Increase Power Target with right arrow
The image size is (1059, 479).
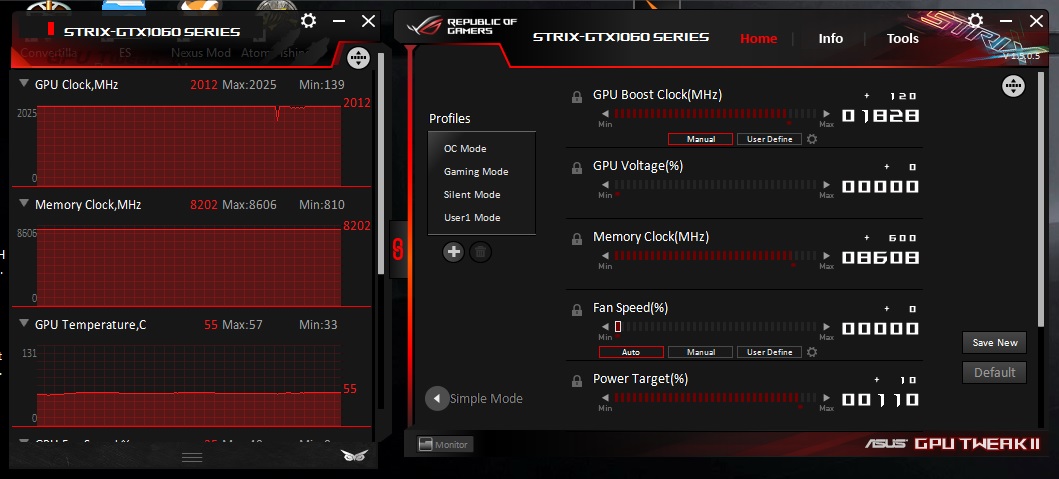pos(827,397)
